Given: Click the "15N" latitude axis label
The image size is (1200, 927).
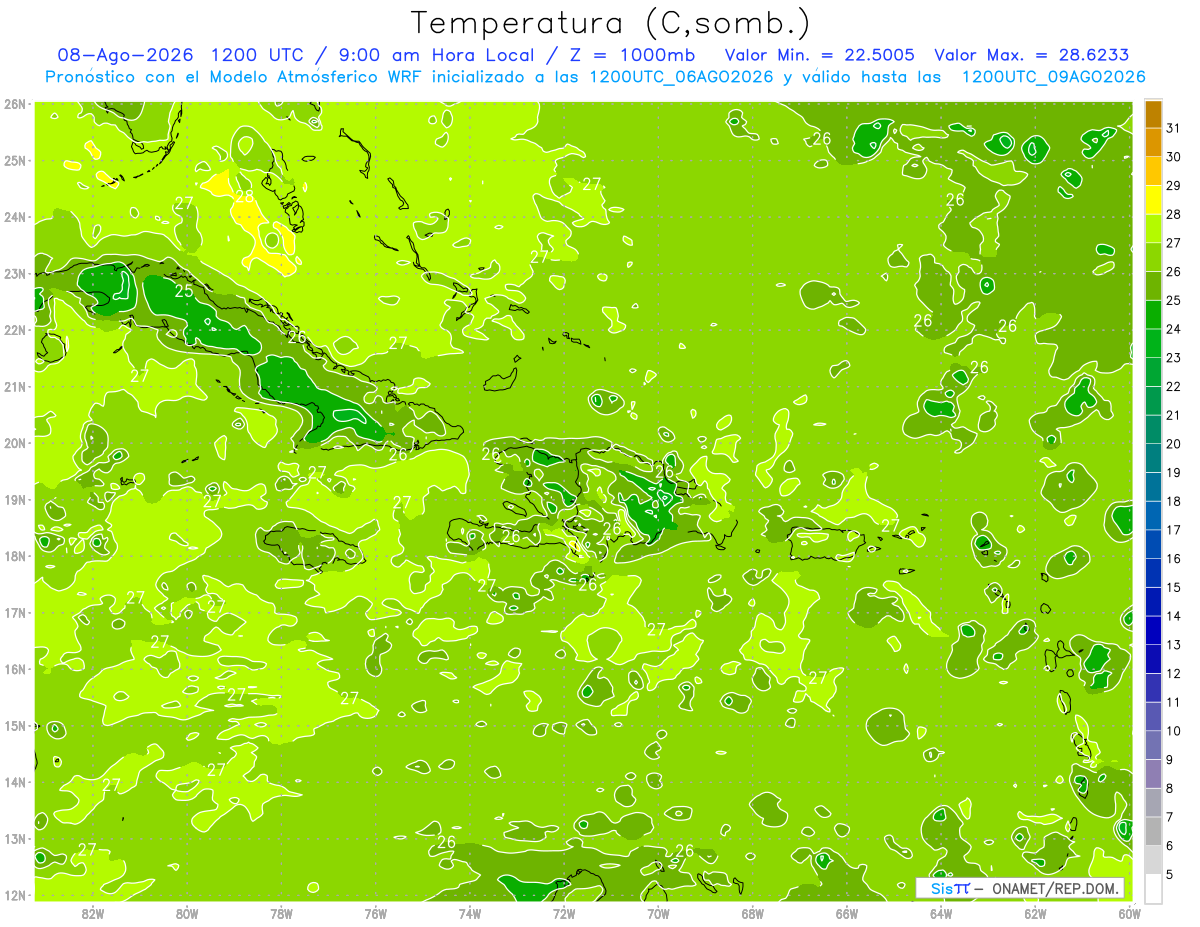Looking at the screenshot, I should [14, 725].
